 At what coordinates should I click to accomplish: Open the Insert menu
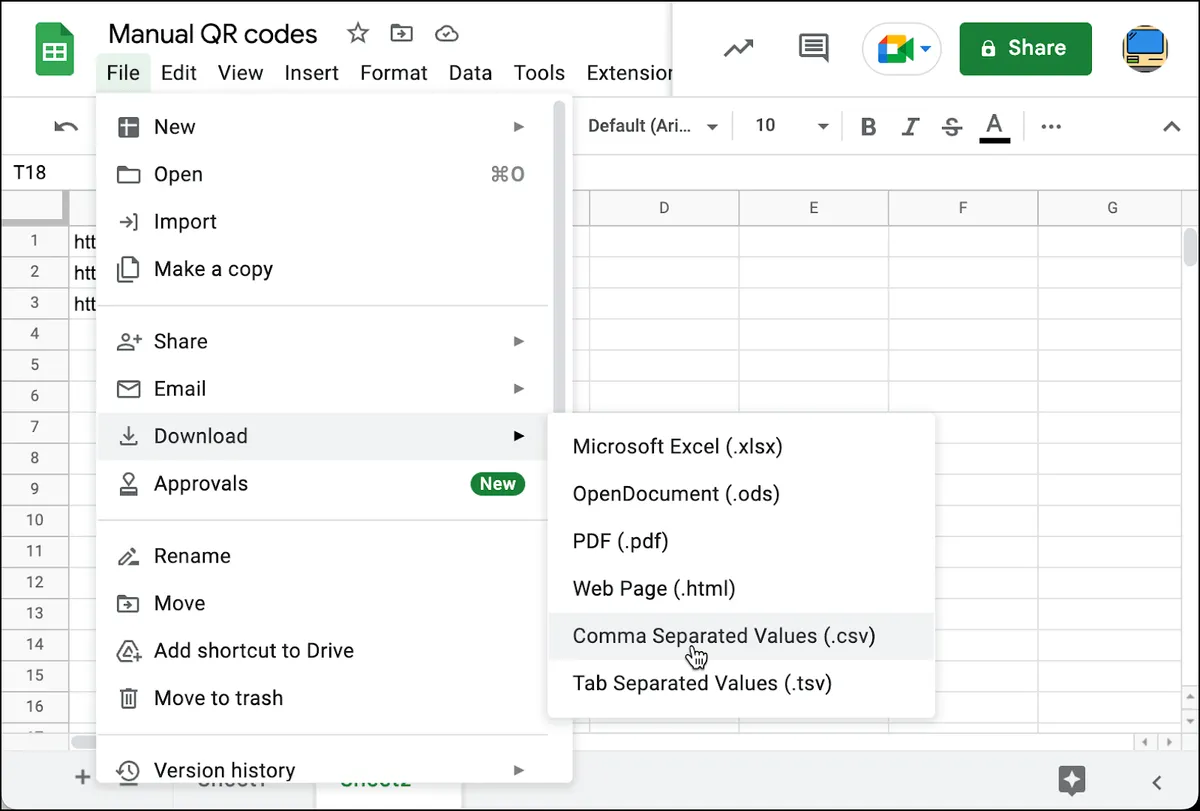pyautogui.click(x=312, y=73)
